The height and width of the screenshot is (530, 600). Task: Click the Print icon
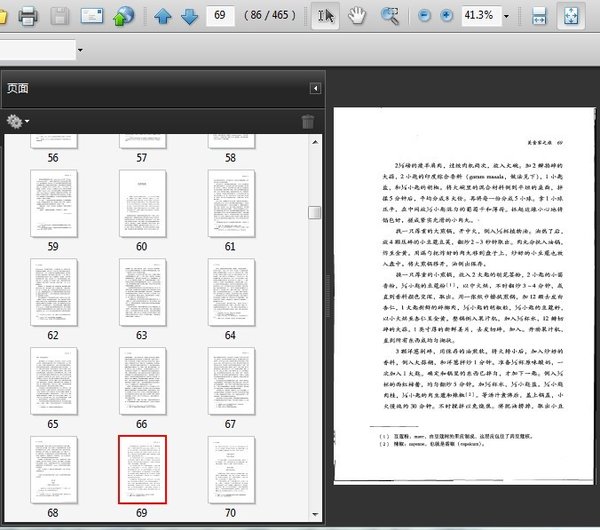28,15
